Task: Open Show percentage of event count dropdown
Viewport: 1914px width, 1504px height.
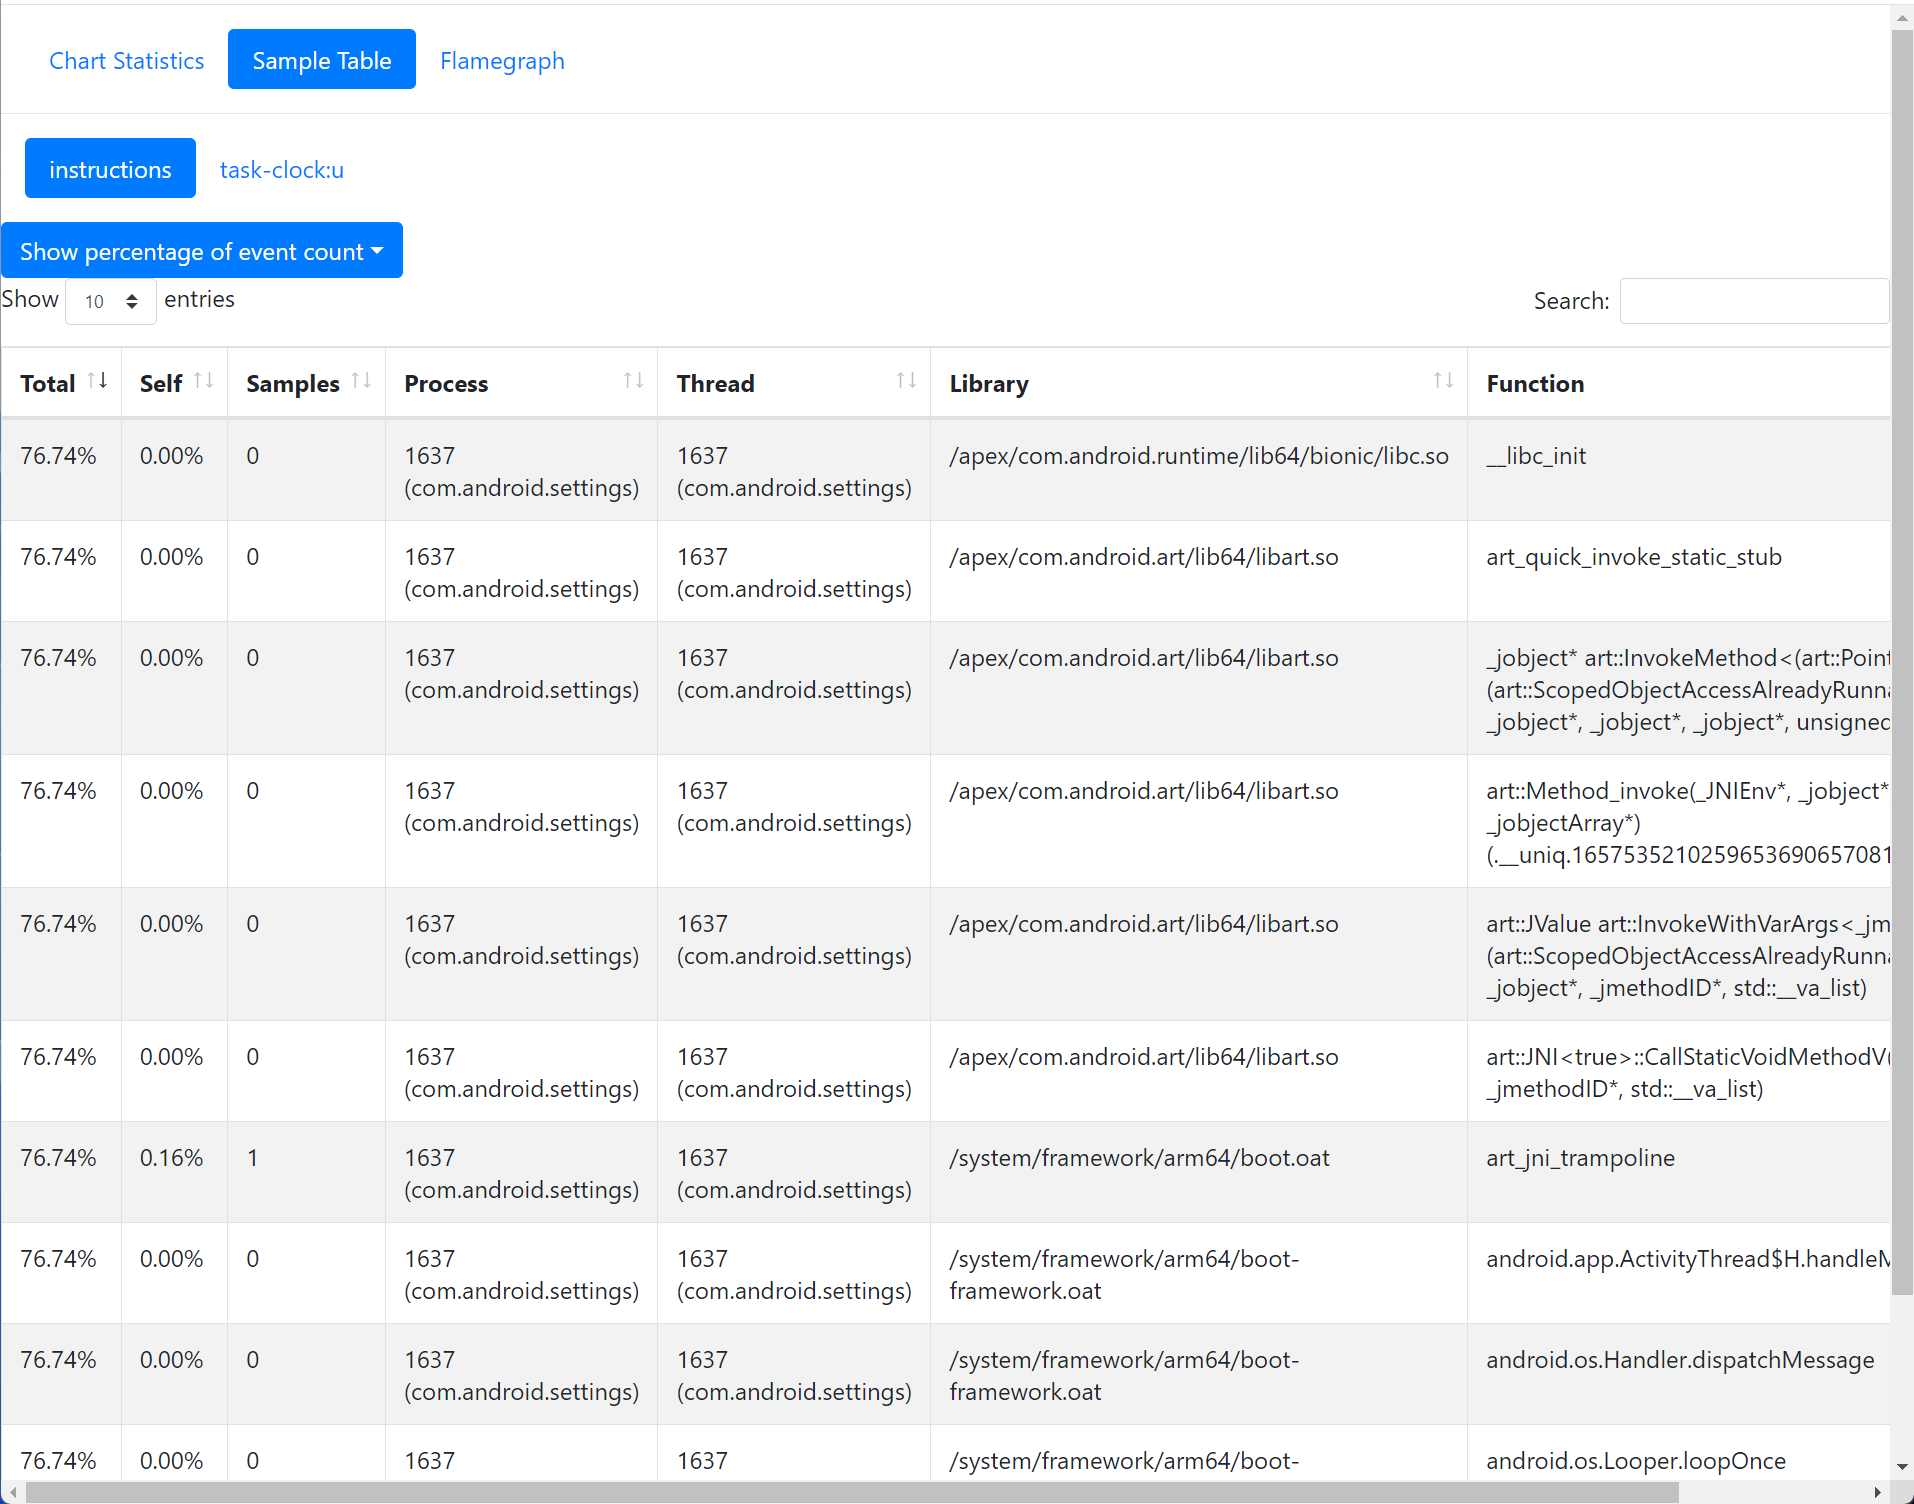Action: pyautogui.click(x=202, y=251)
